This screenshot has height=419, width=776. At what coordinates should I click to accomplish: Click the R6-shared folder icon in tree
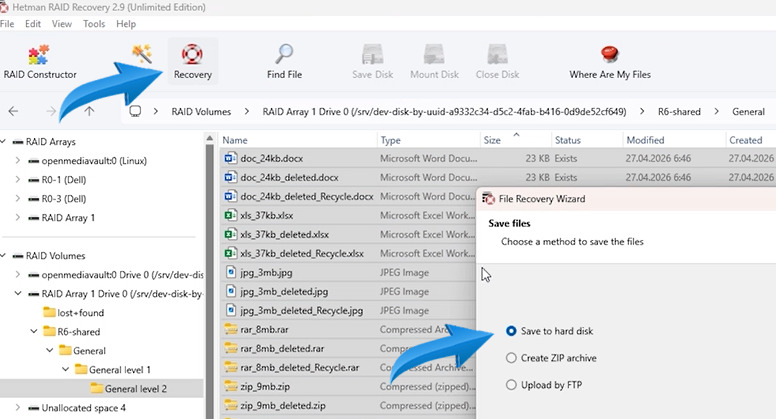49,331
